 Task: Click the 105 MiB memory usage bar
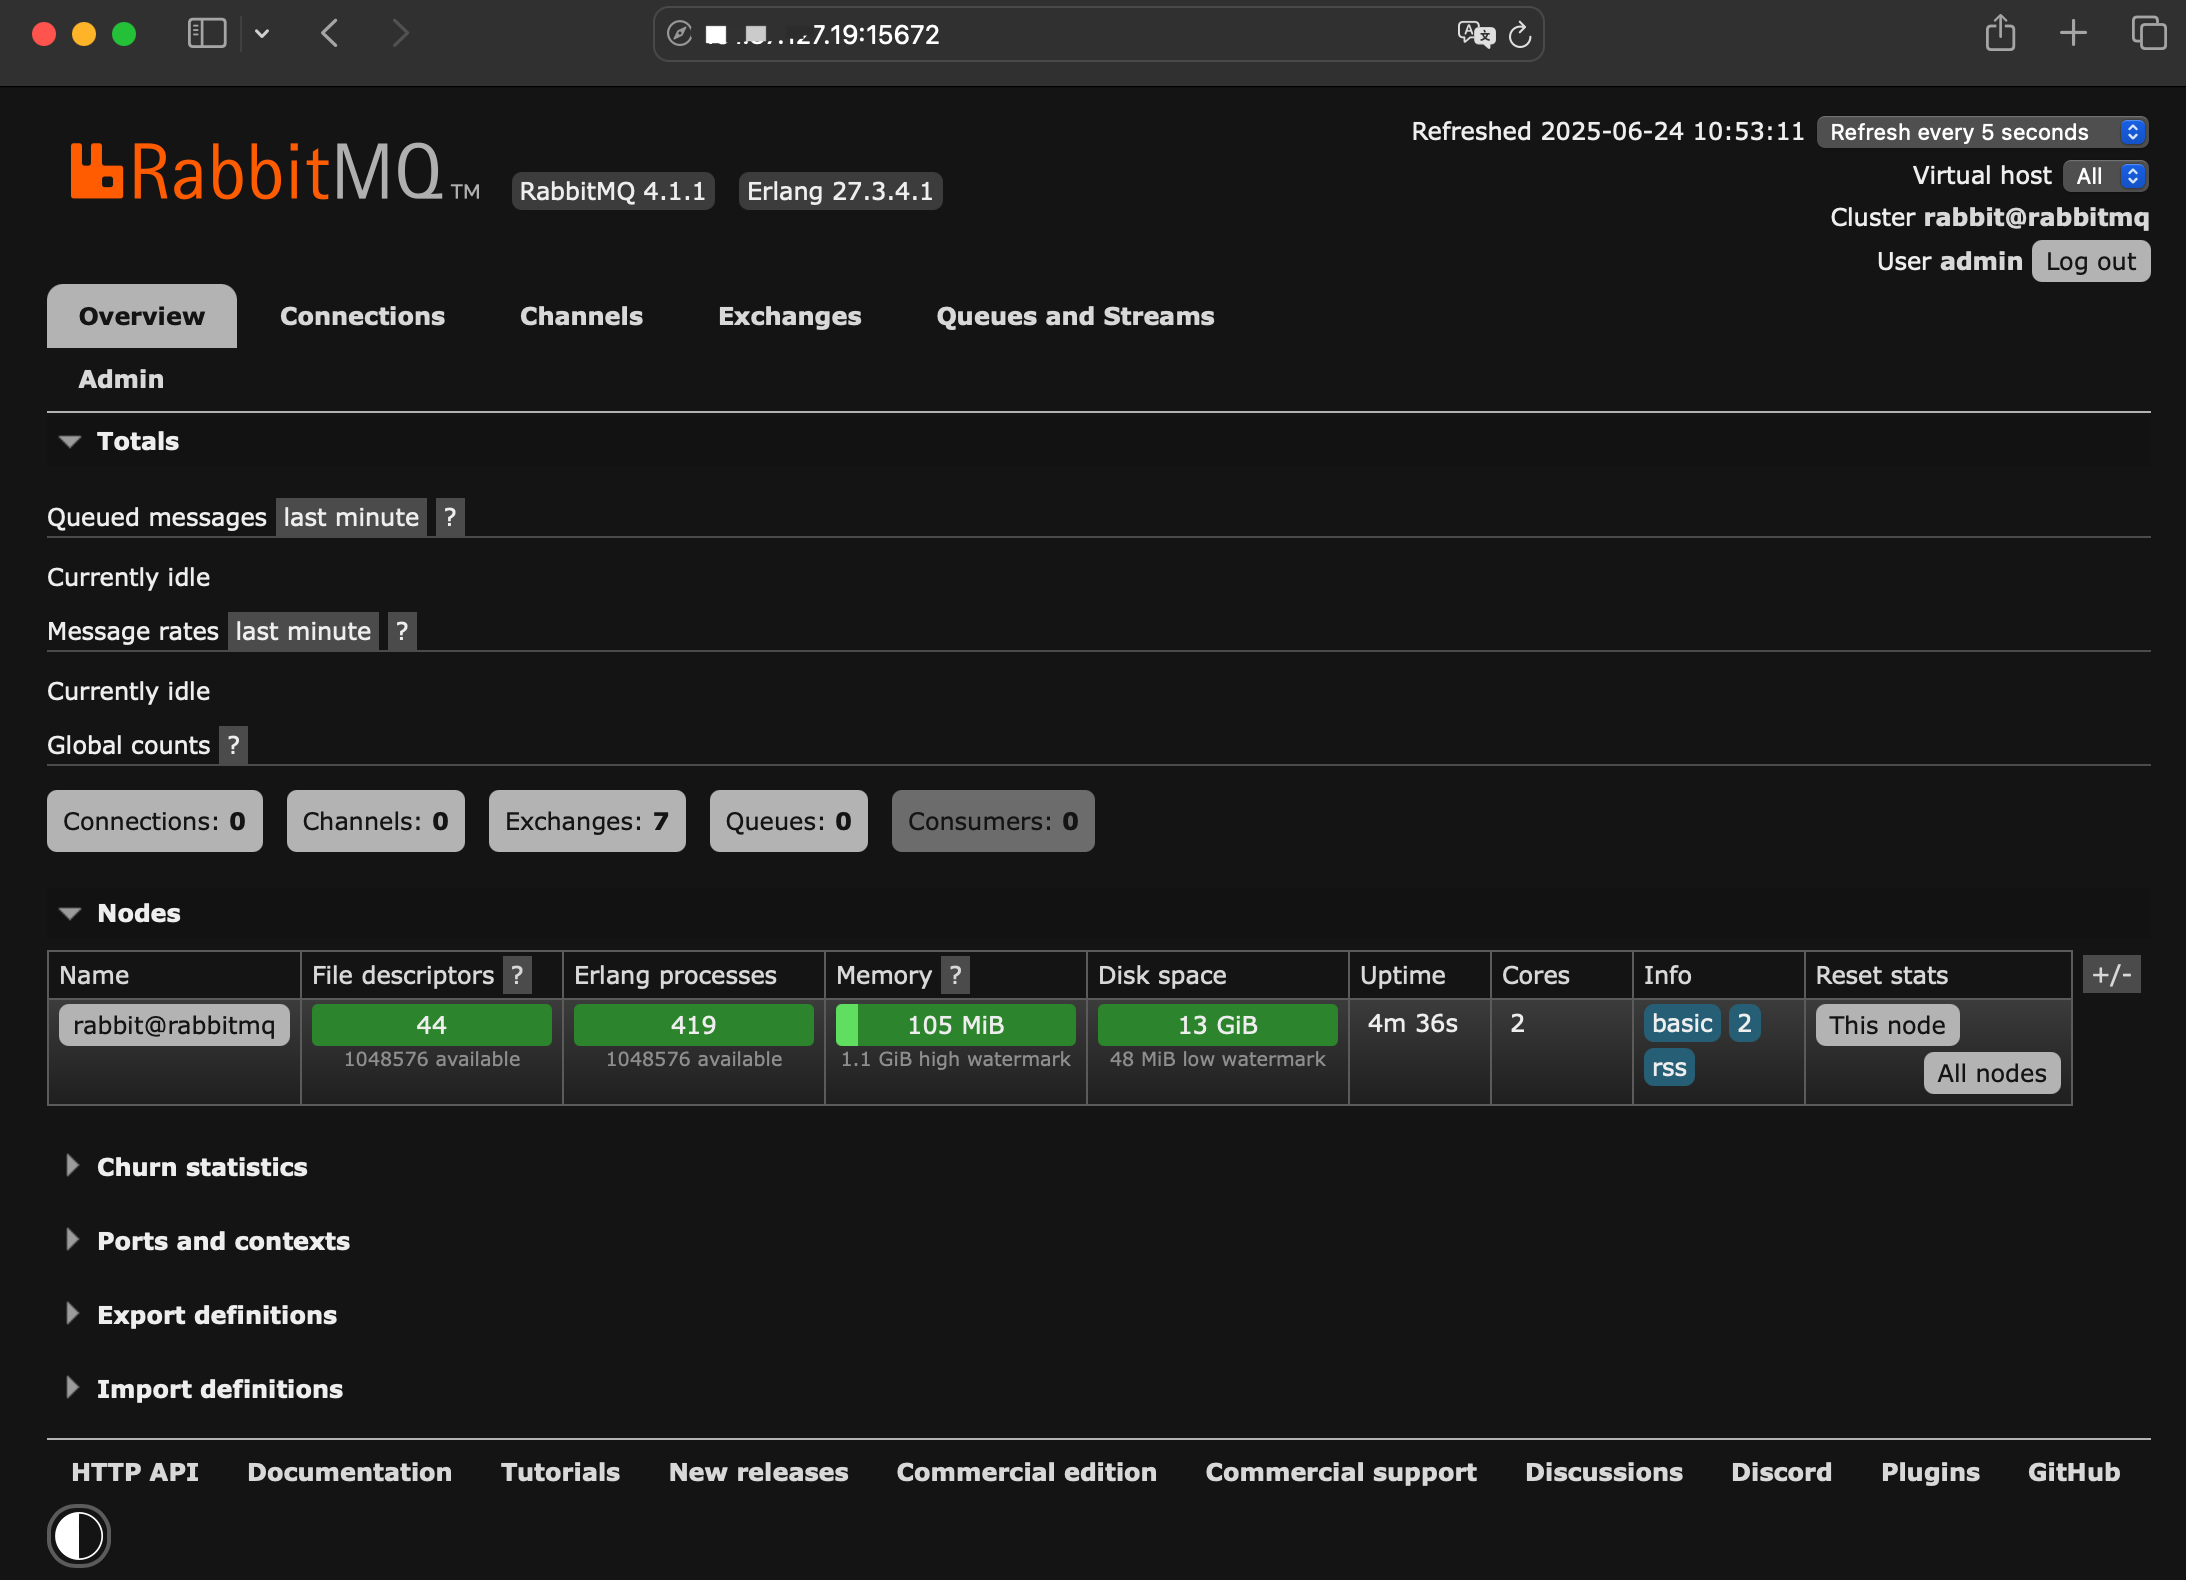[x=955, y=1025]
